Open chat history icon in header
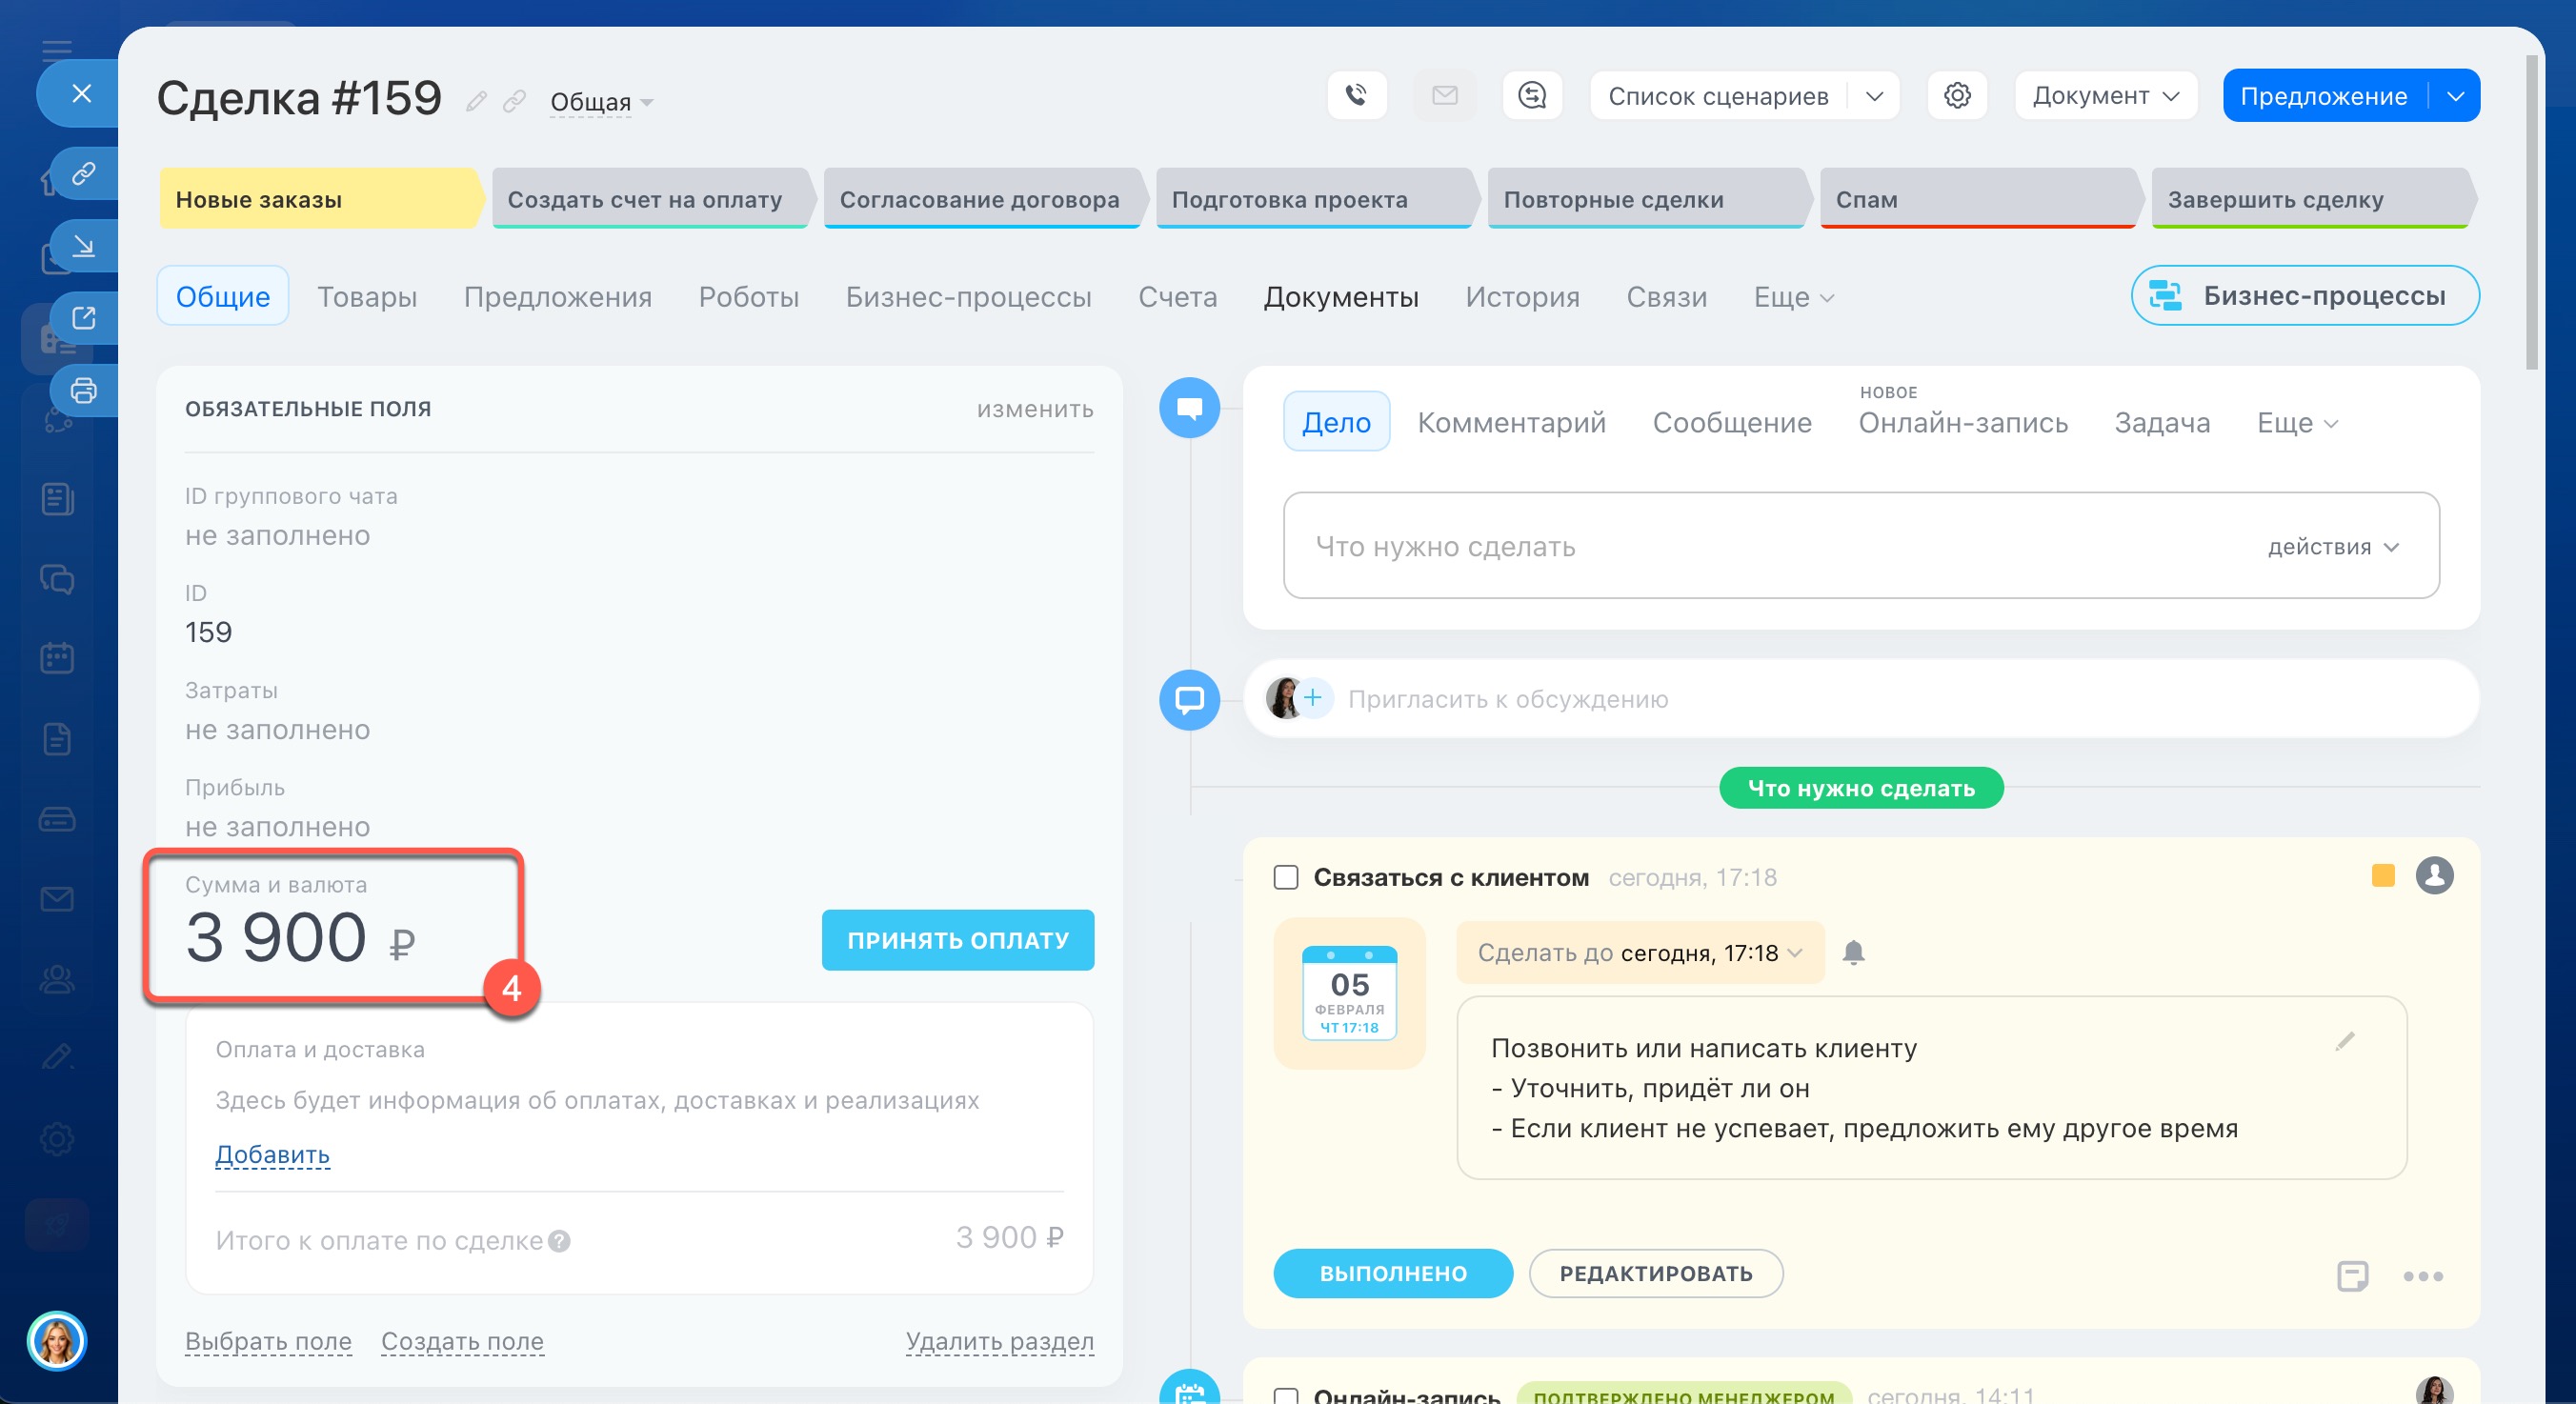 click(1532, 96)
